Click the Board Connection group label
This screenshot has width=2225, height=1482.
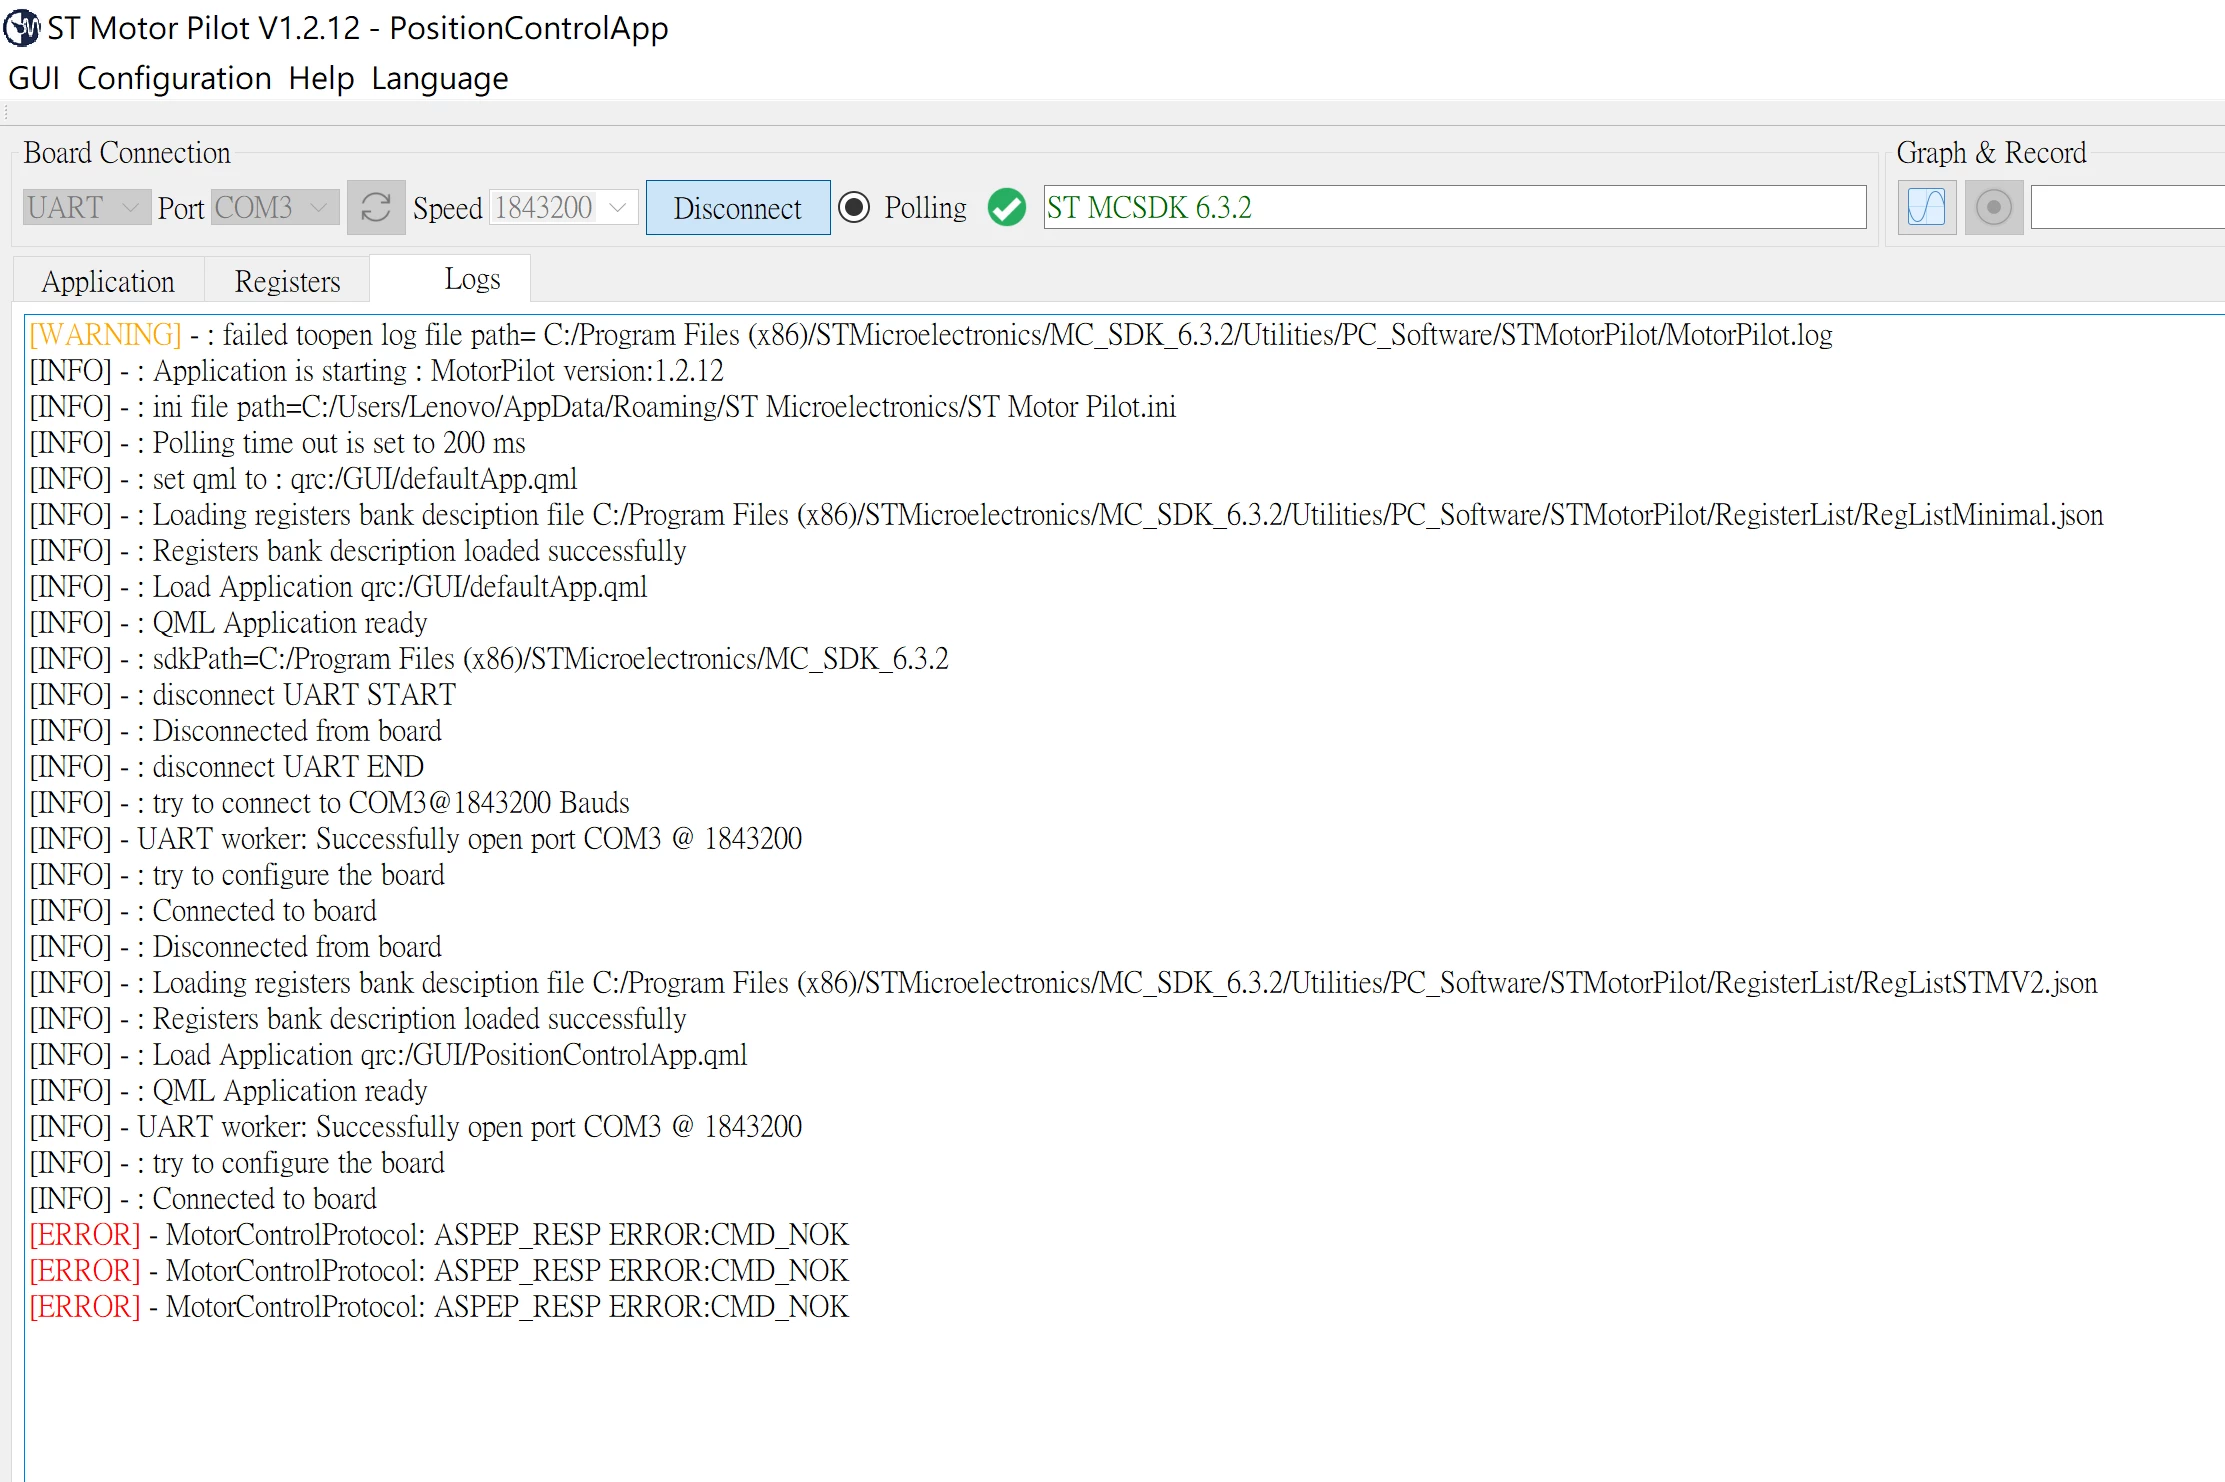tap(127, 153)
